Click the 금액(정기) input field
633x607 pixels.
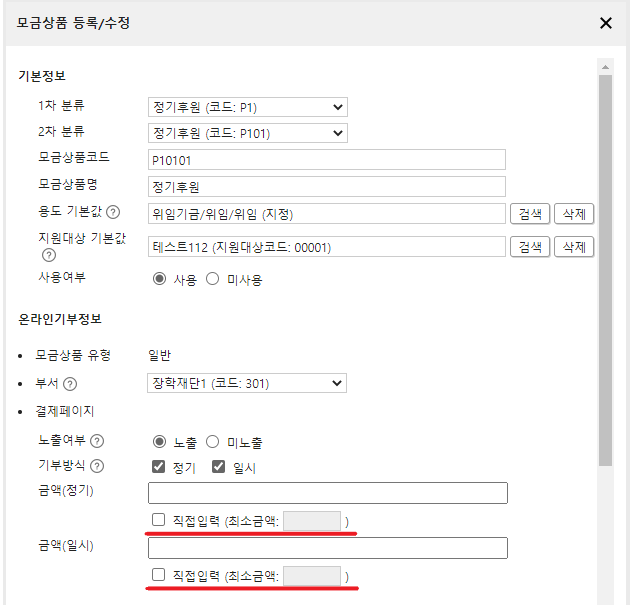(327, 493)
